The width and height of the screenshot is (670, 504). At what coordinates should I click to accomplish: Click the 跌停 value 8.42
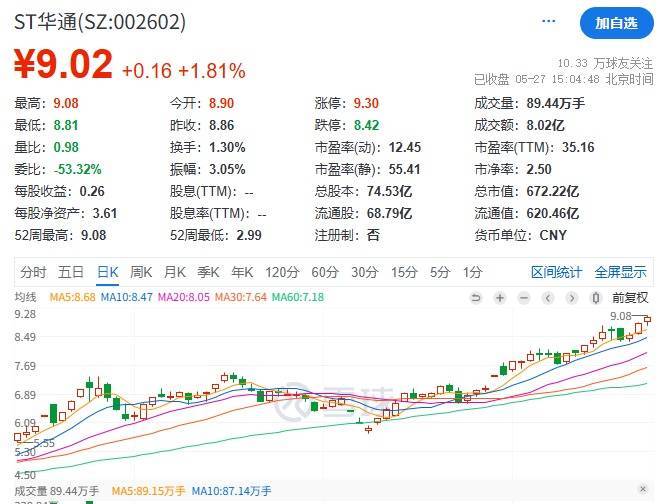(366, 125)
